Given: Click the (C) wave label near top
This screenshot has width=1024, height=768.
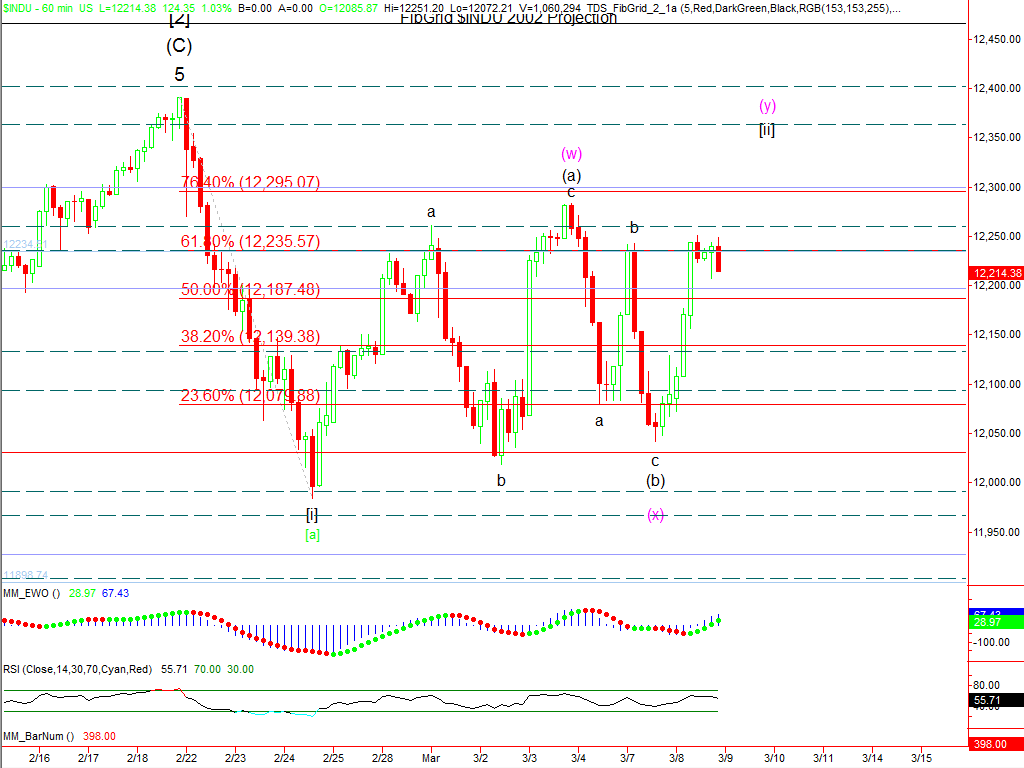Looking at the screenshot, I should (x=179, y=46).
